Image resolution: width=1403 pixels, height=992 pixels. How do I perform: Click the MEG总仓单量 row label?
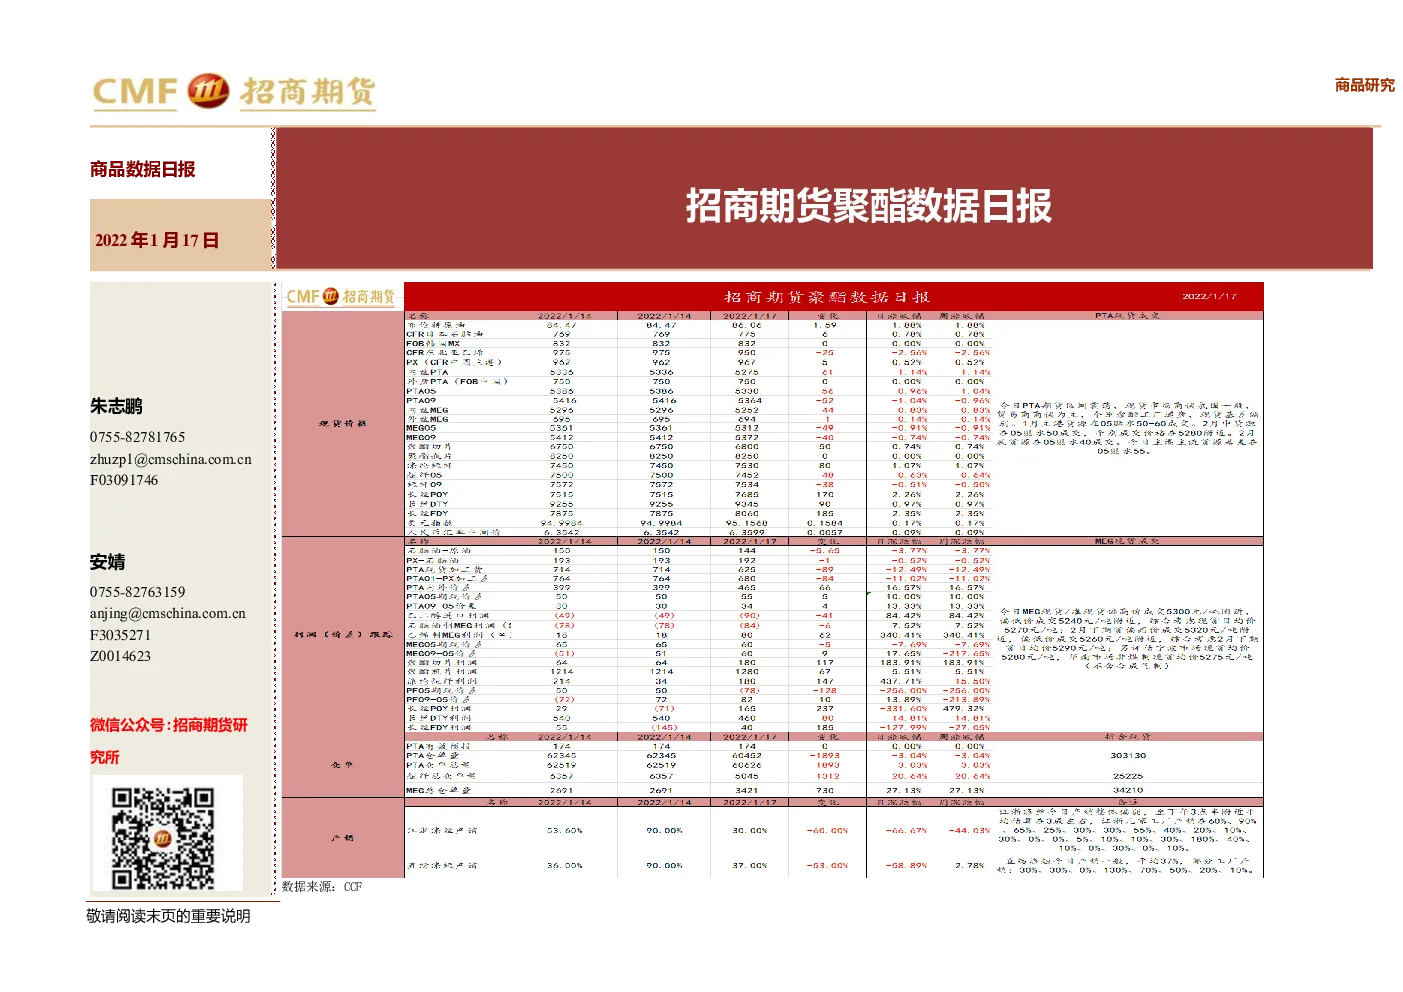point(438,790)
